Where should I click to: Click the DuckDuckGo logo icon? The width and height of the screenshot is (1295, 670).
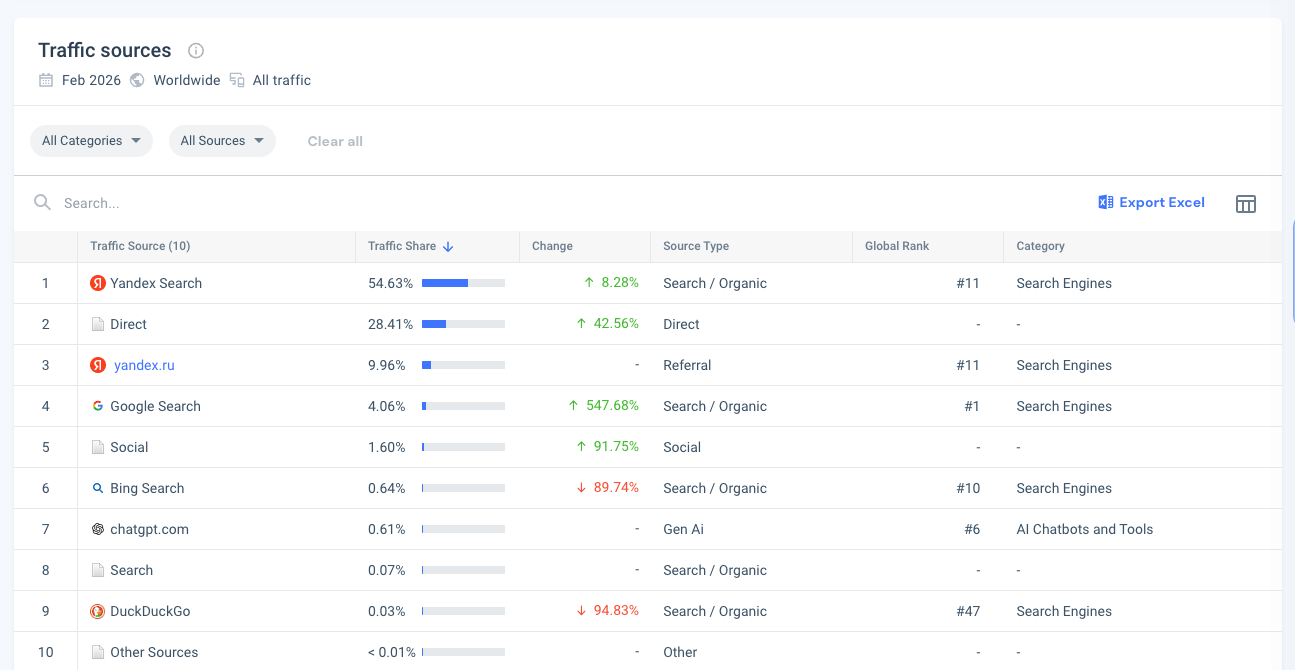98,611
